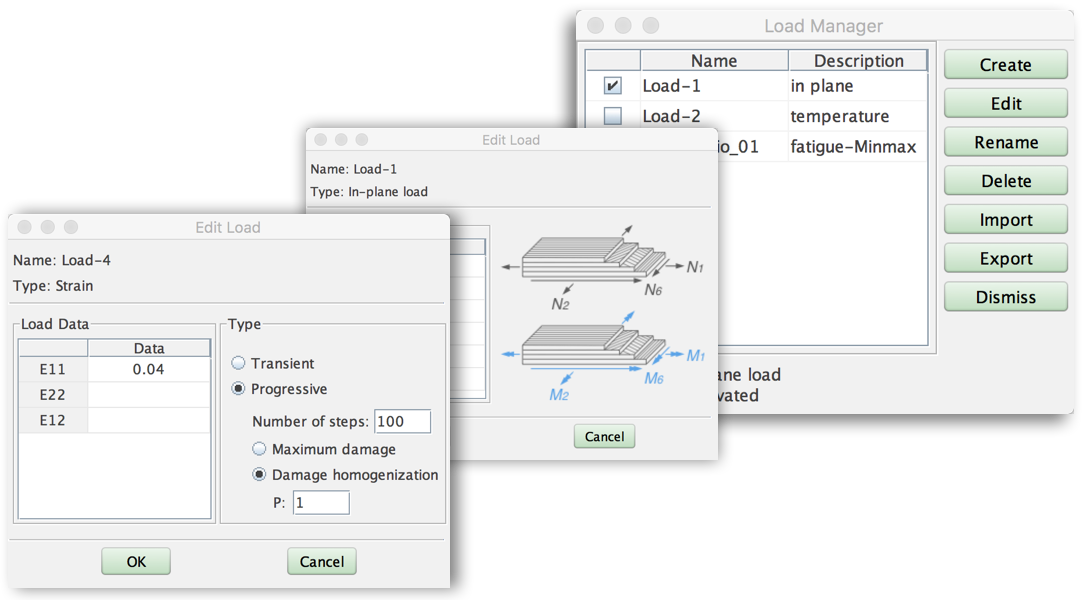
Task: Click the Number of steps field
Action: [402, 422]
